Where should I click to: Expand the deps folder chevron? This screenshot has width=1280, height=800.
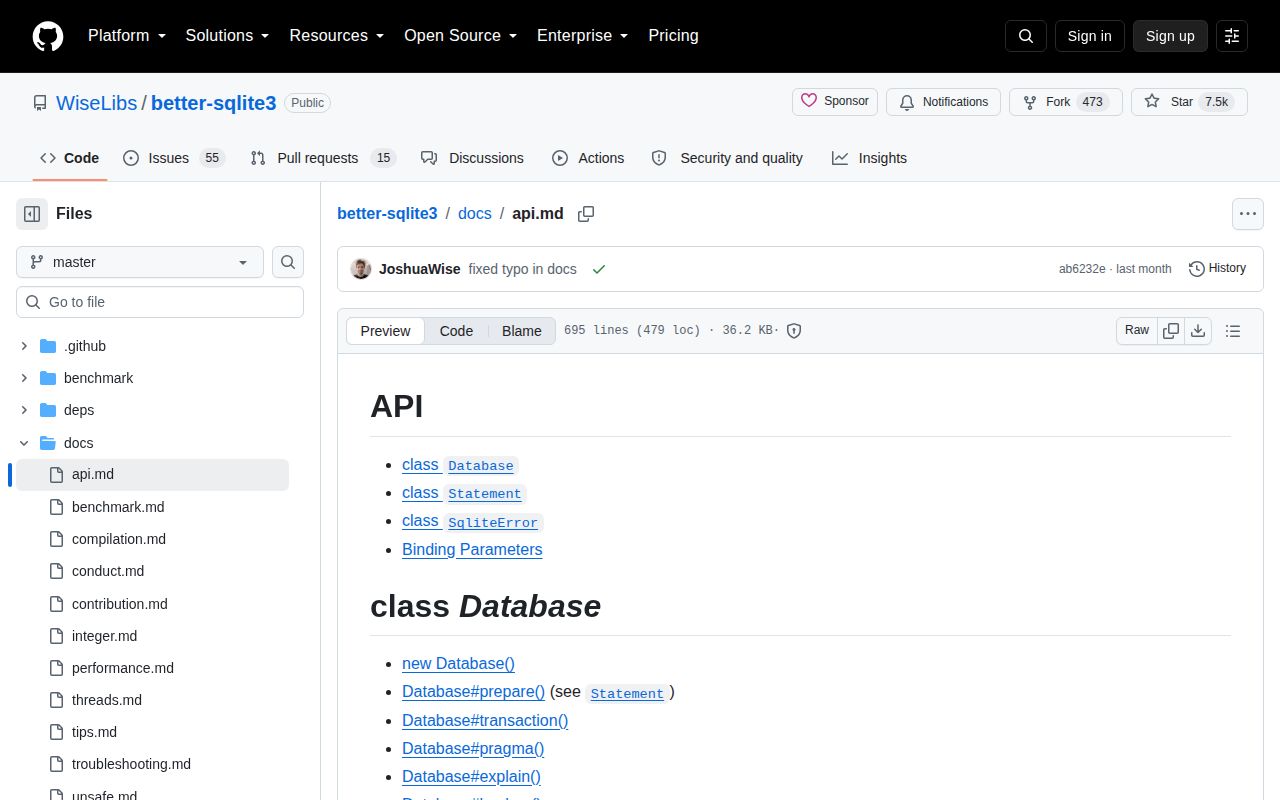(24, 410)
